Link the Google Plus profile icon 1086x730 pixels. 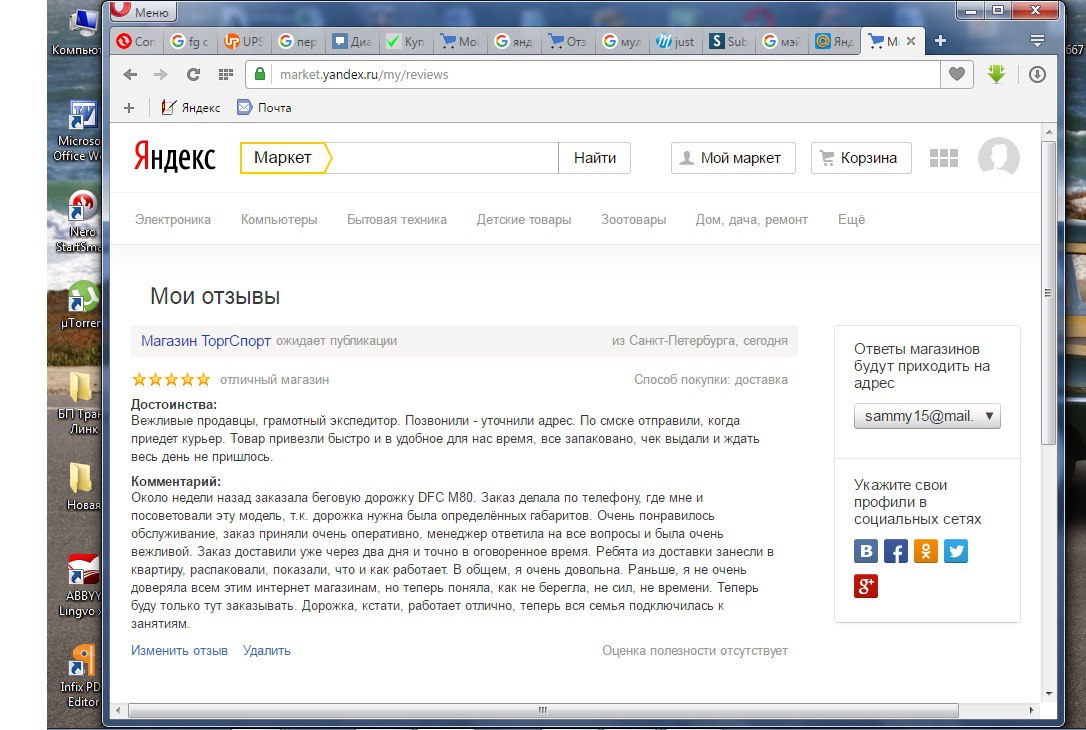point(866,586)
